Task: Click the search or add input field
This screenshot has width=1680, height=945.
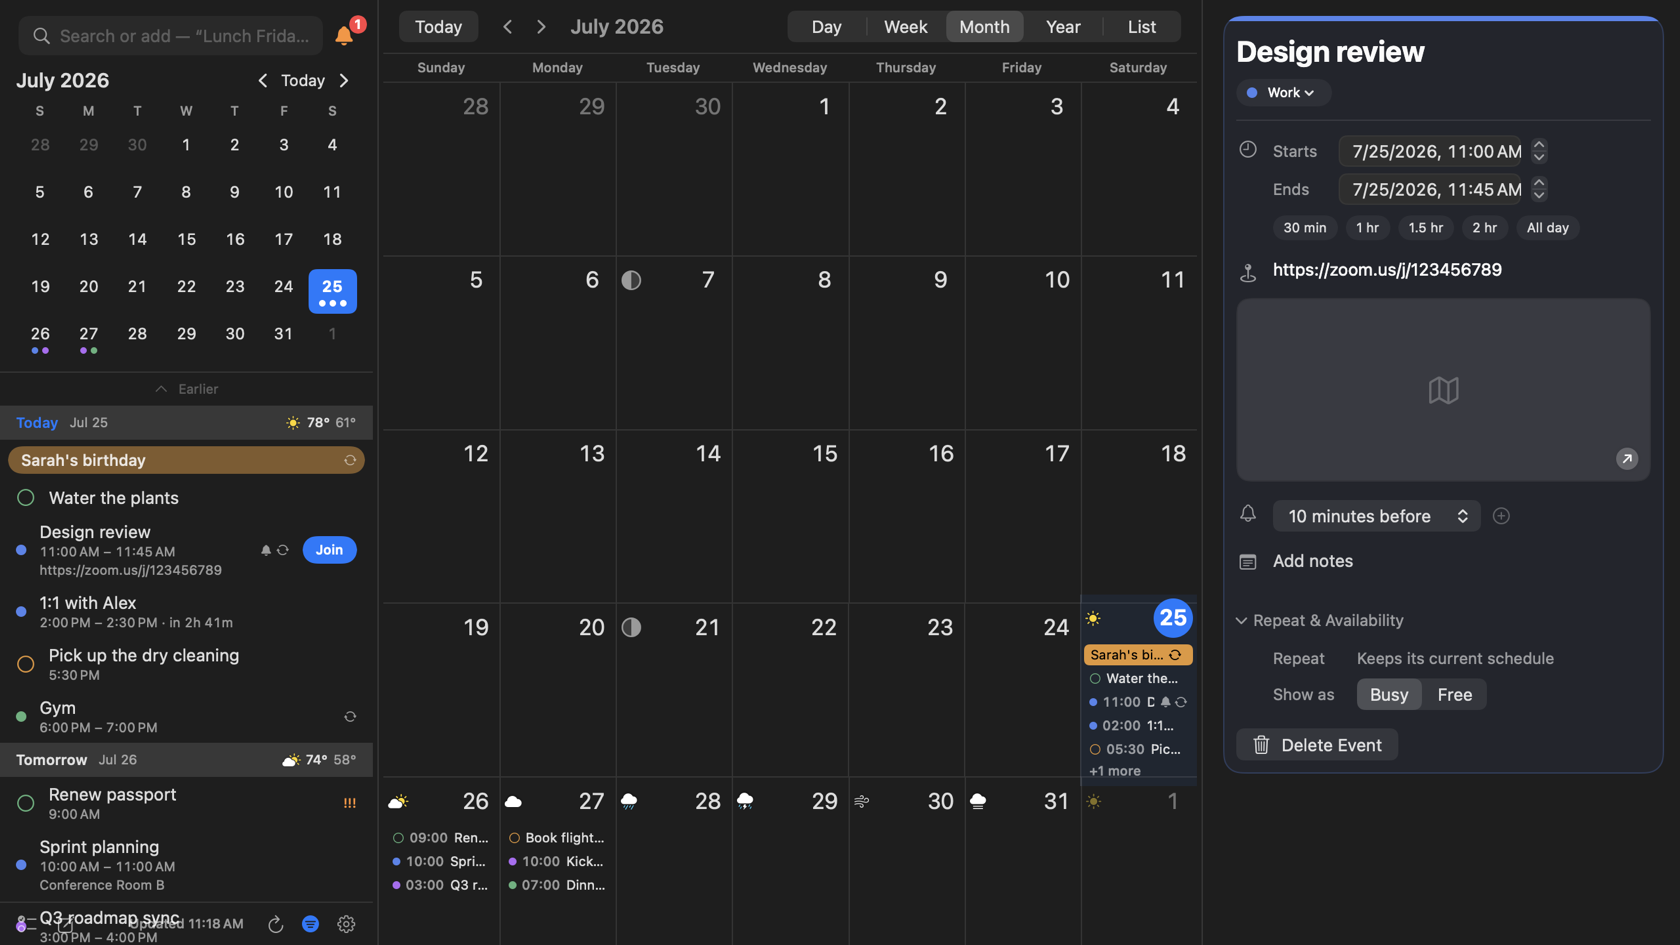Action: tap(171, 36)
